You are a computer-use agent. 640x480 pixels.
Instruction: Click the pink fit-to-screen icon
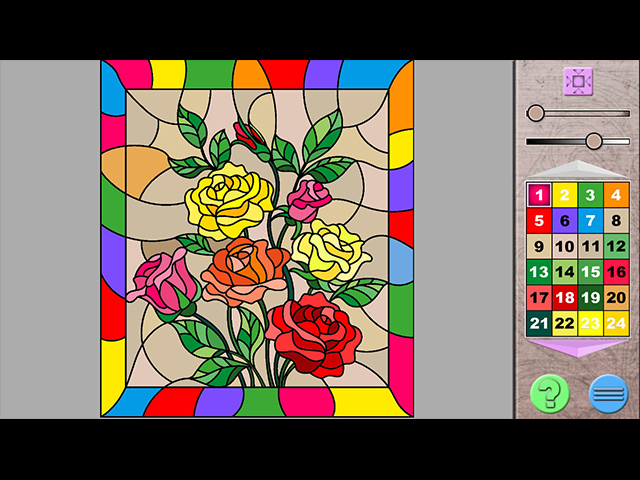pos(577,80)
